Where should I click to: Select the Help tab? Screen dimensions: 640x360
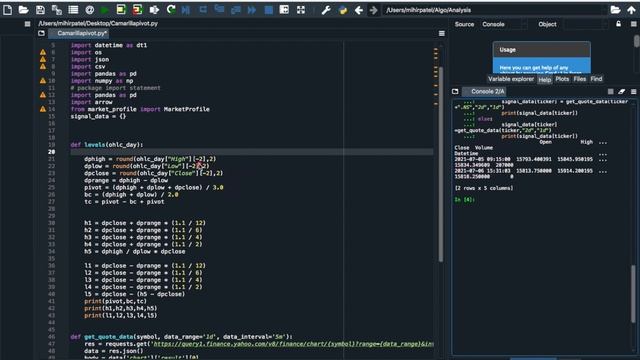(544, 80)
